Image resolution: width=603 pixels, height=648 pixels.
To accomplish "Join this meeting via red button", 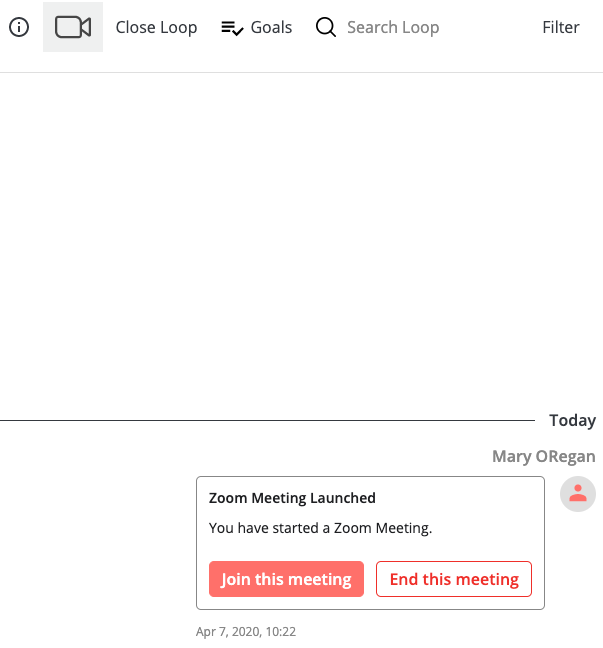I will [286, 579].
